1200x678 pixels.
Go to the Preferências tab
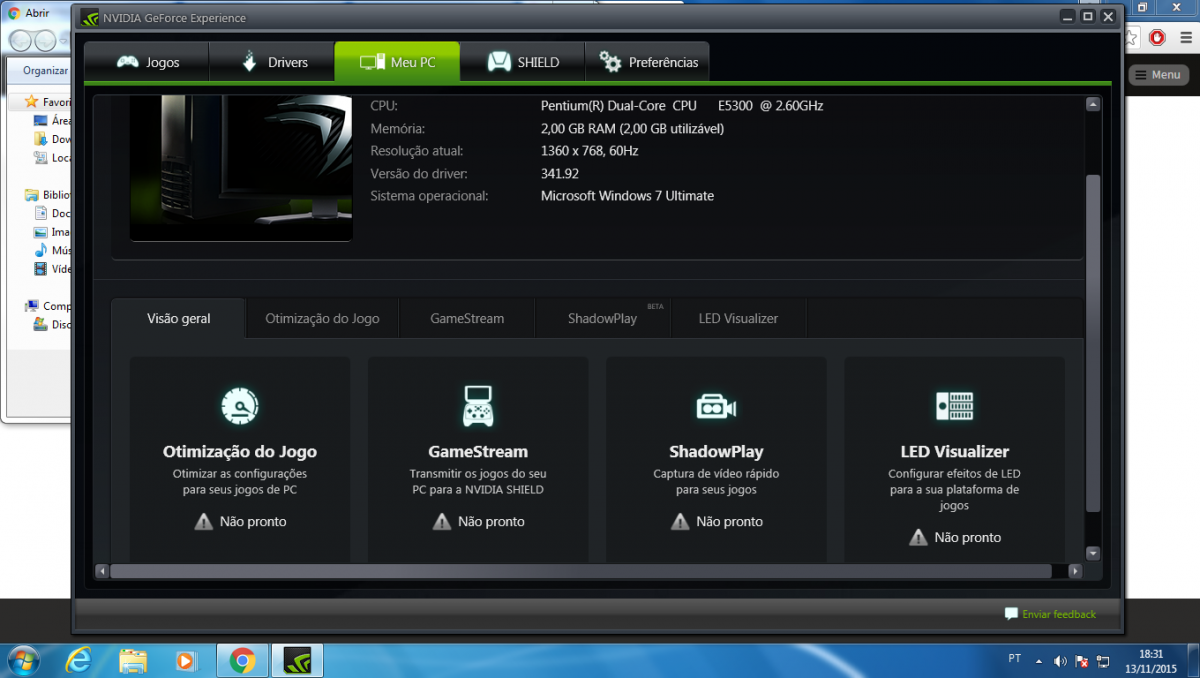(647, 62)
